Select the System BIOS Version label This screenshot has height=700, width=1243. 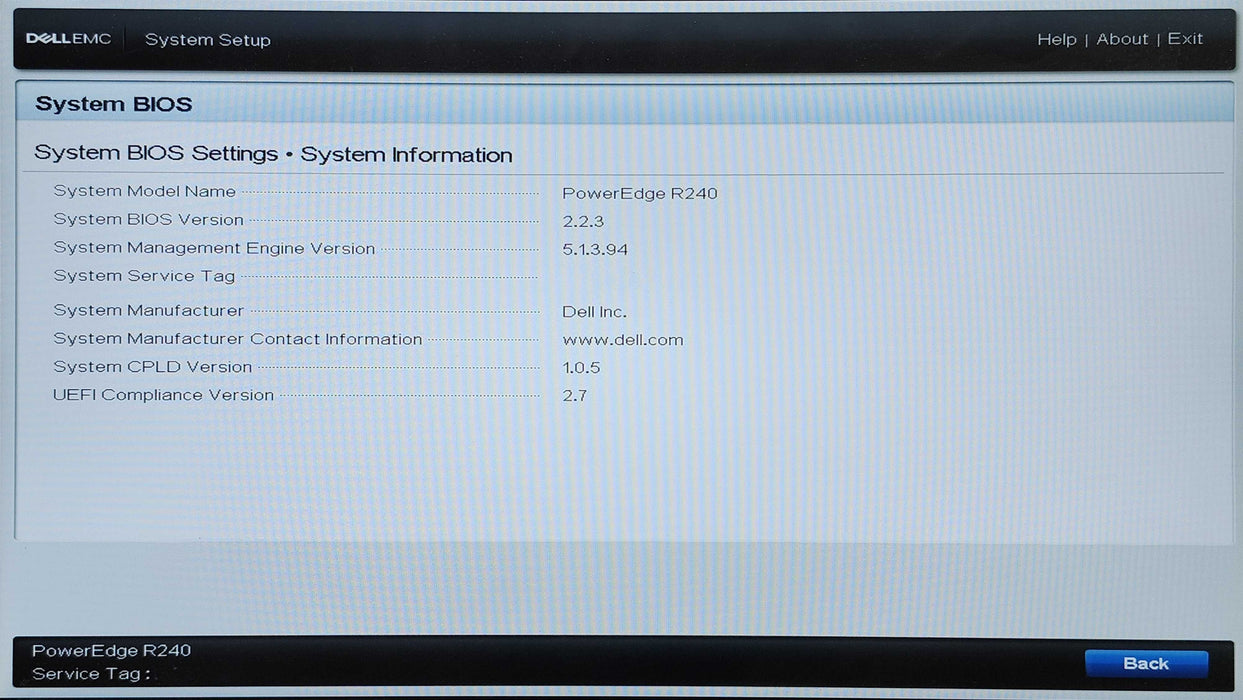149,219
